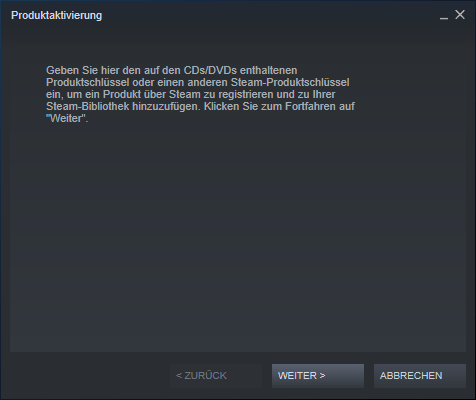Screen dimensions: 476x400
Task: Click the Produktaktivierung title text
Action: pos(57,15)
